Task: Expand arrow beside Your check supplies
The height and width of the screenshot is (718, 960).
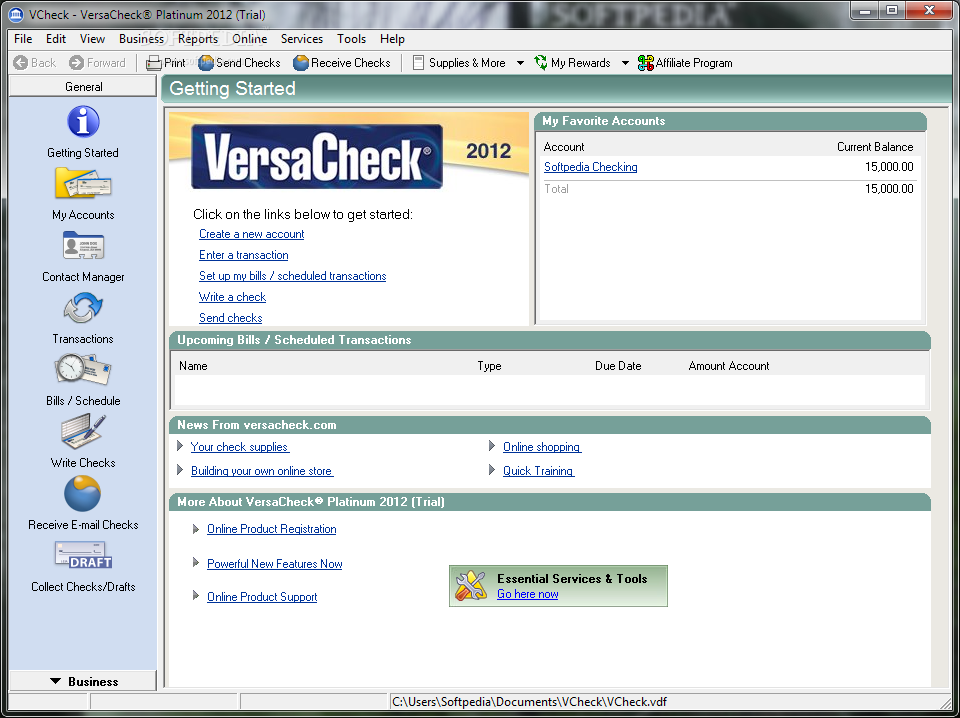Action: tap(180, 446)
